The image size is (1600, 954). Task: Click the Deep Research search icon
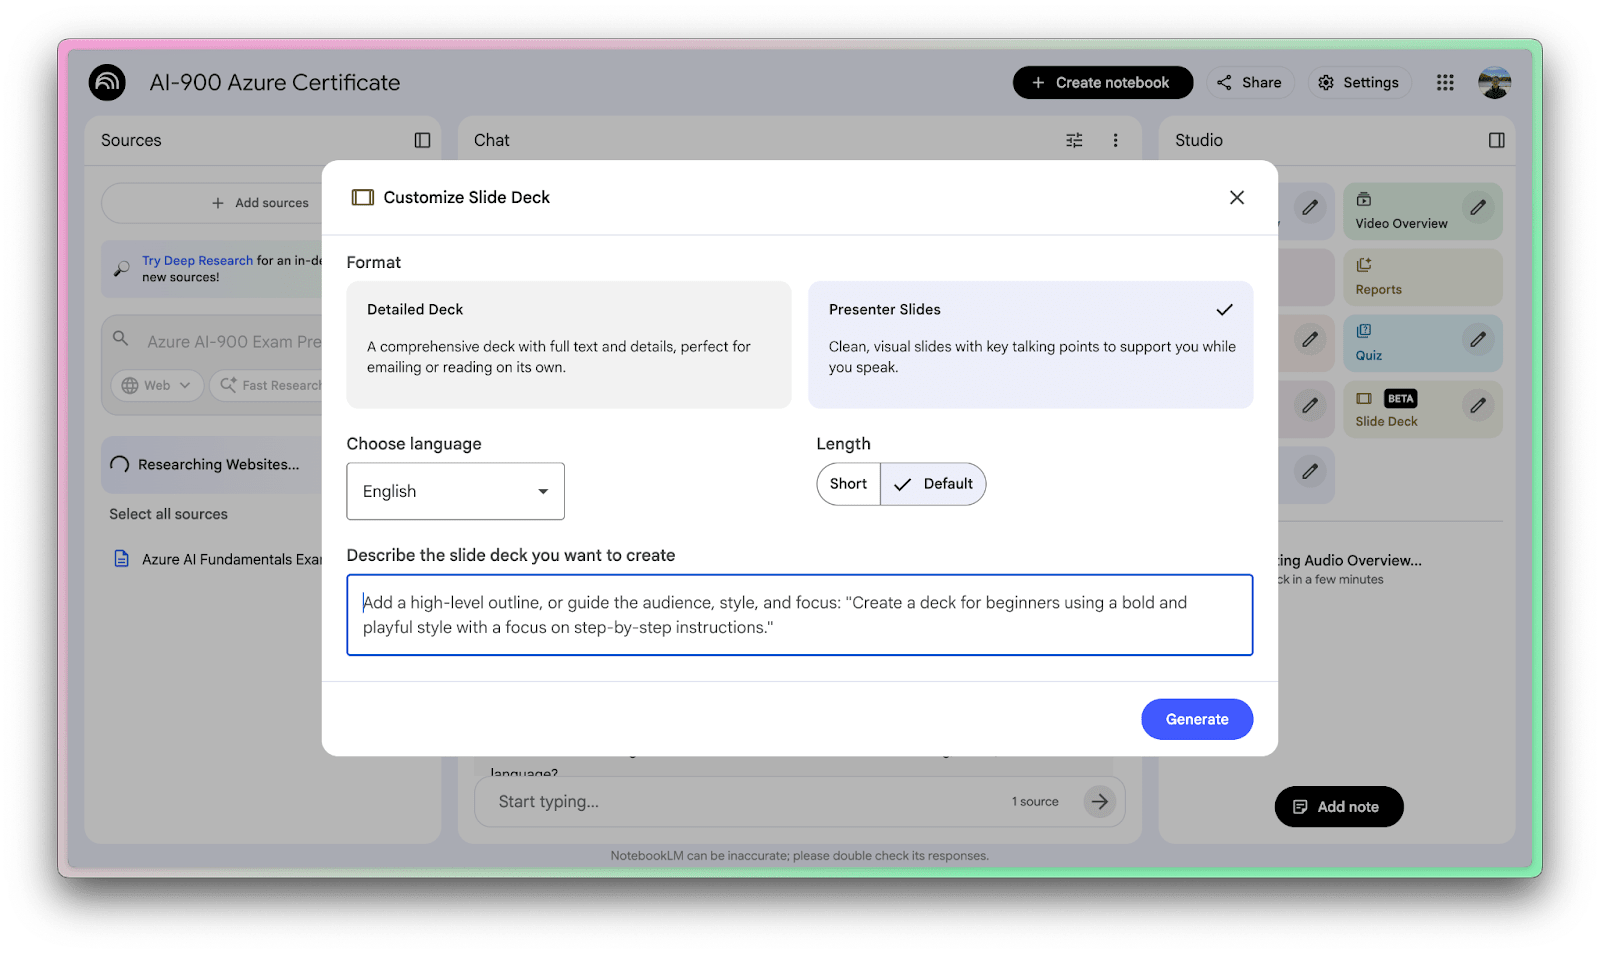point(121,269)
